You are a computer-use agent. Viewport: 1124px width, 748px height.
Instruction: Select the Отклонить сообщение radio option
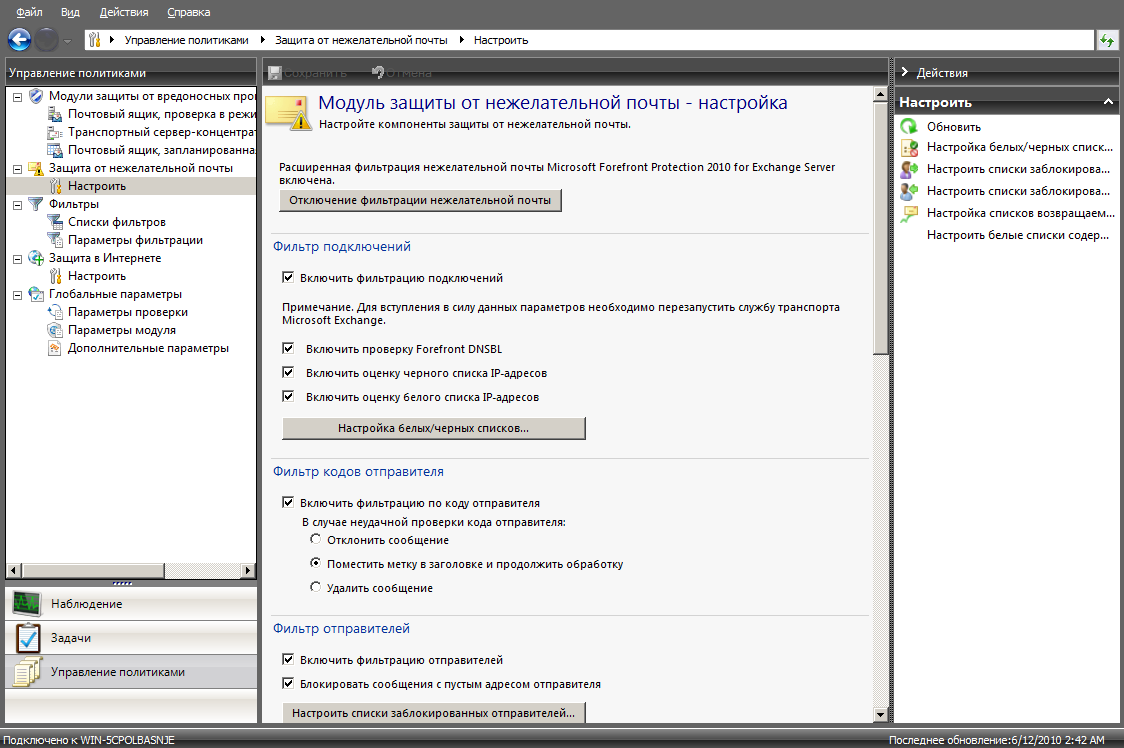pyautogui.click(x=315, y=540)
